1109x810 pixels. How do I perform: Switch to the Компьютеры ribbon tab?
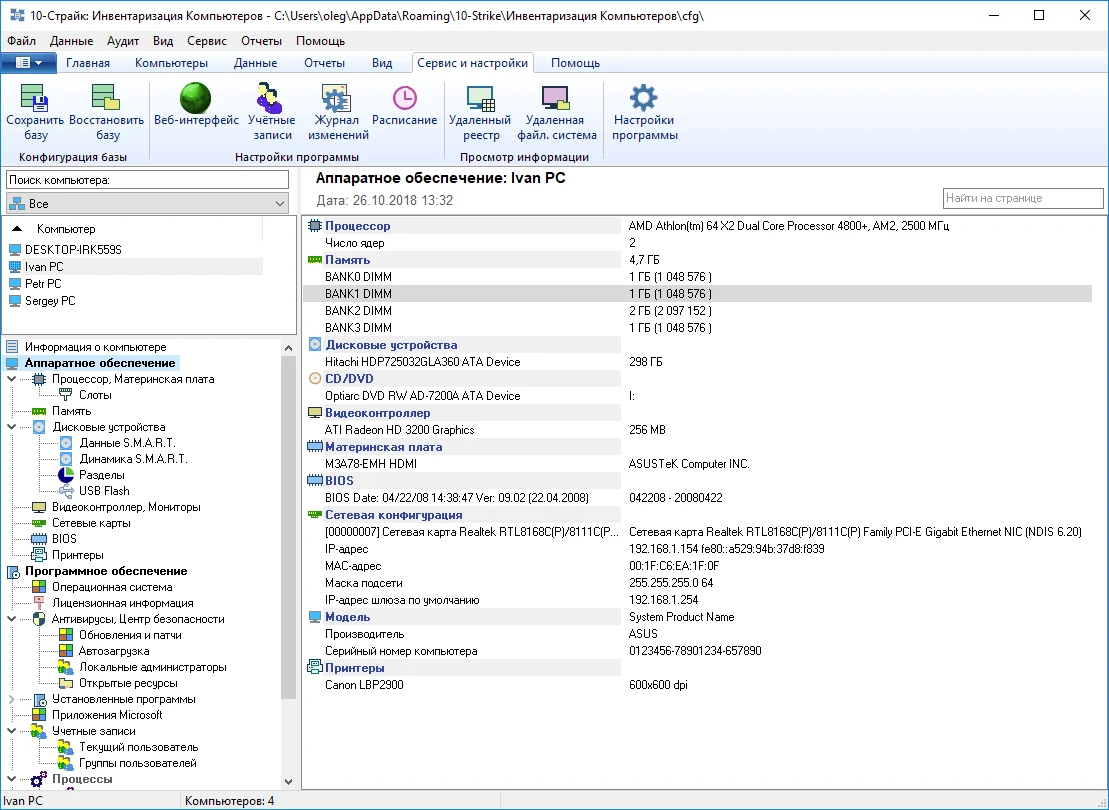coord(171,63)
